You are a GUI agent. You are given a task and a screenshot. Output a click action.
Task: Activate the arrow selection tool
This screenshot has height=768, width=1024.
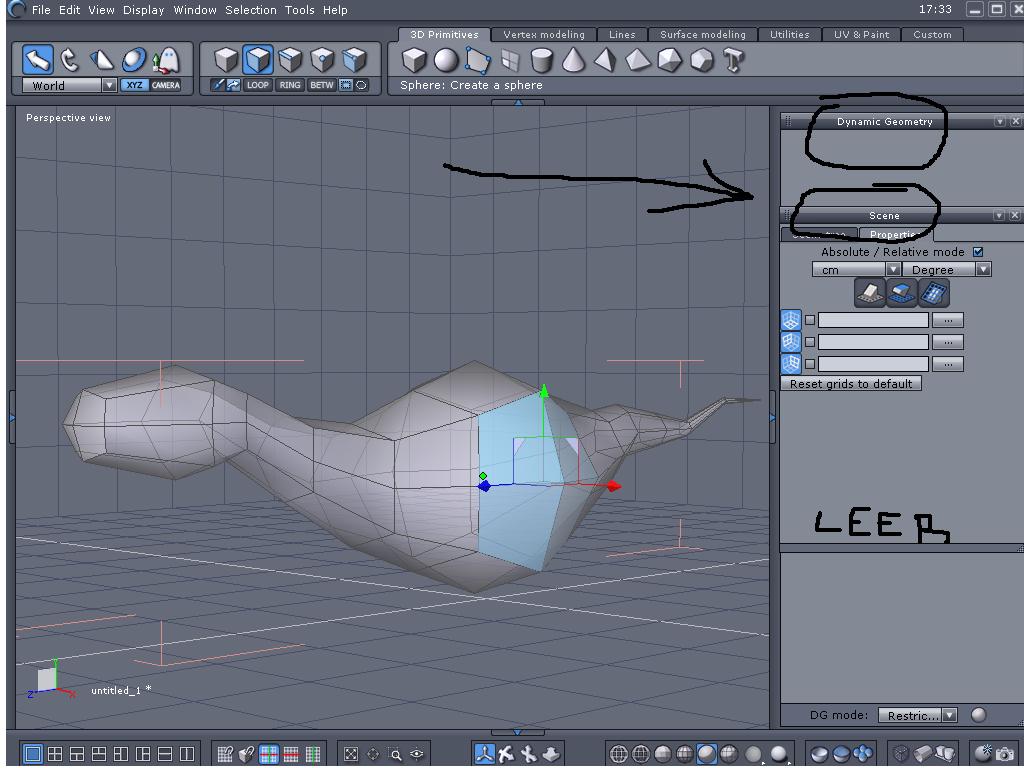38,59
